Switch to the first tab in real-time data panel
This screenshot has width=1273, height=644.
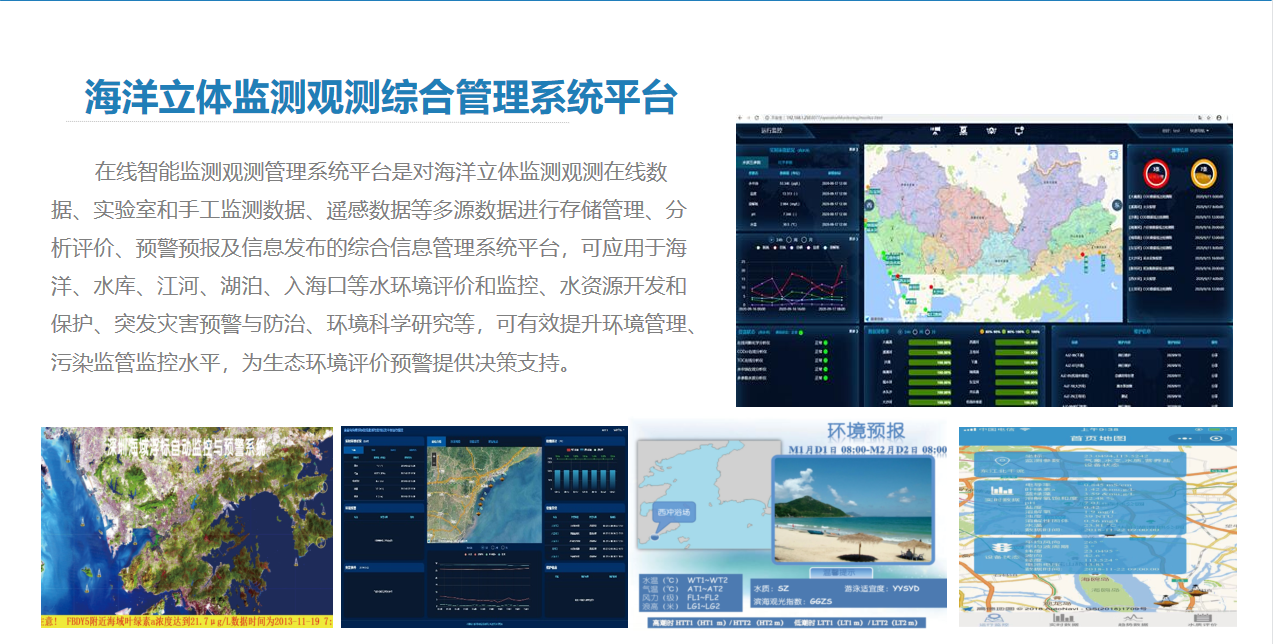pyautogui.click(x=754, y=162)
